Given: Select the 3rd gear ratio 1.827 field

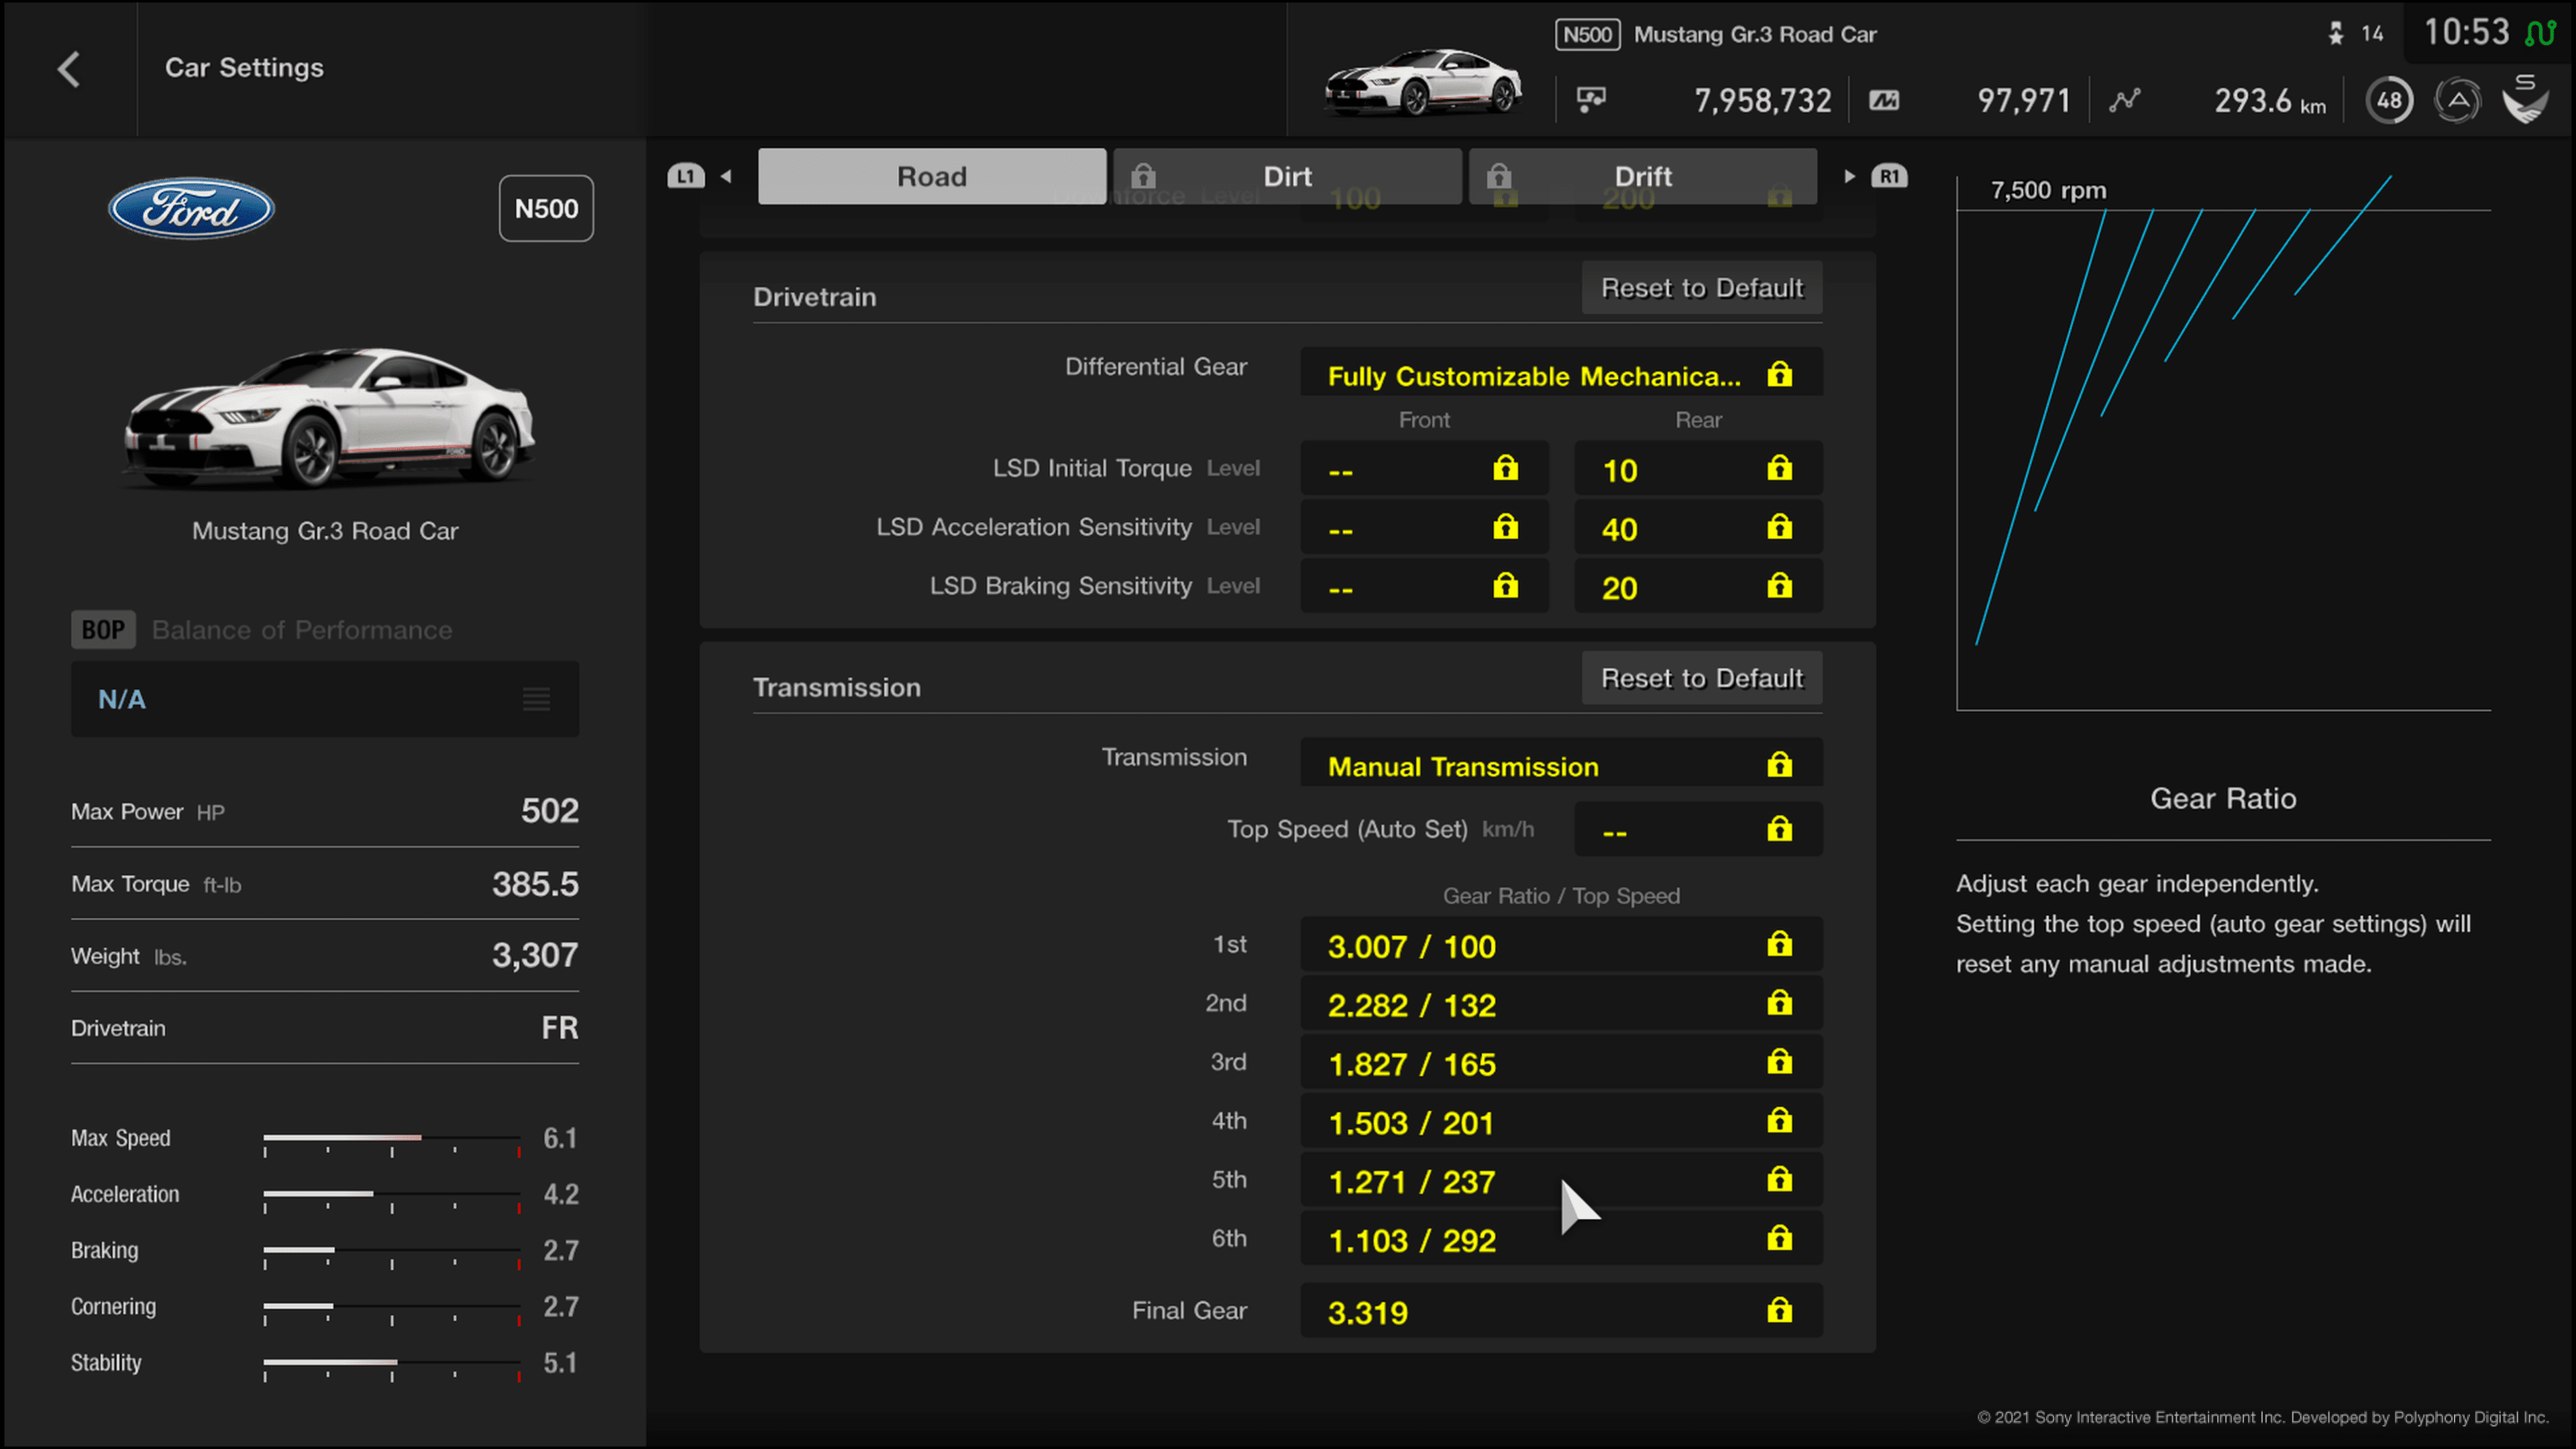Looking at the screenshot, I should [x=1561, y=1062].
